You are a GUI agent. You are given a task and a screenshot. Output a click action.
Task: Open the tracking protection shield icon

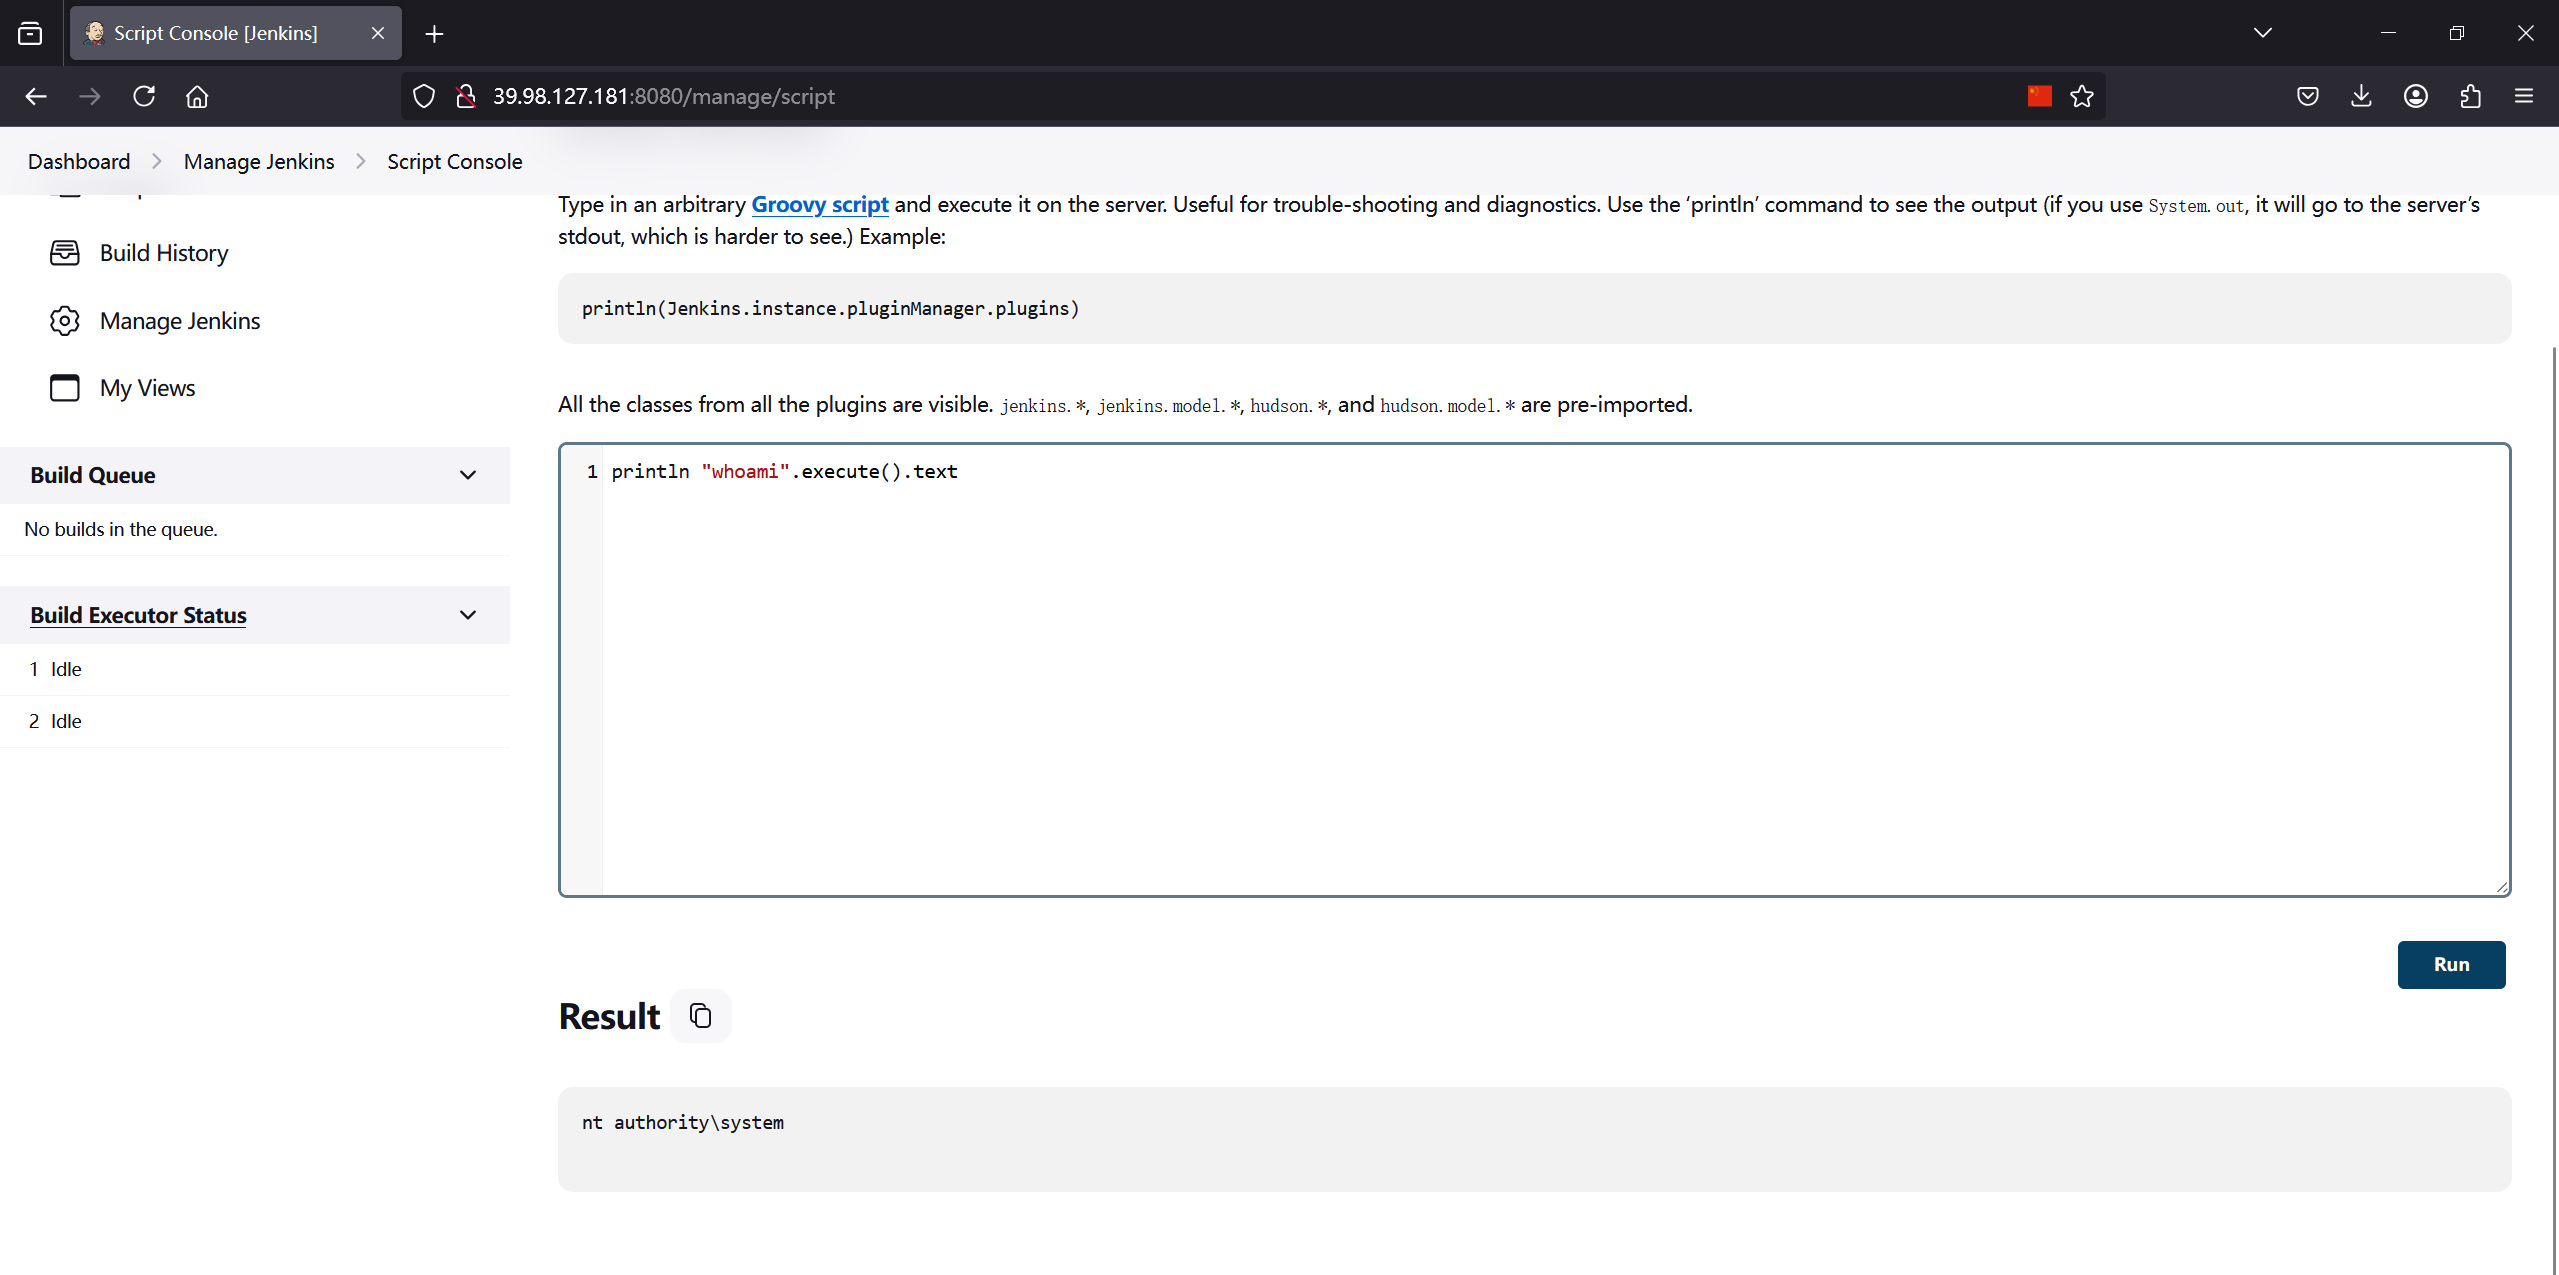click(x=424, y=96)
